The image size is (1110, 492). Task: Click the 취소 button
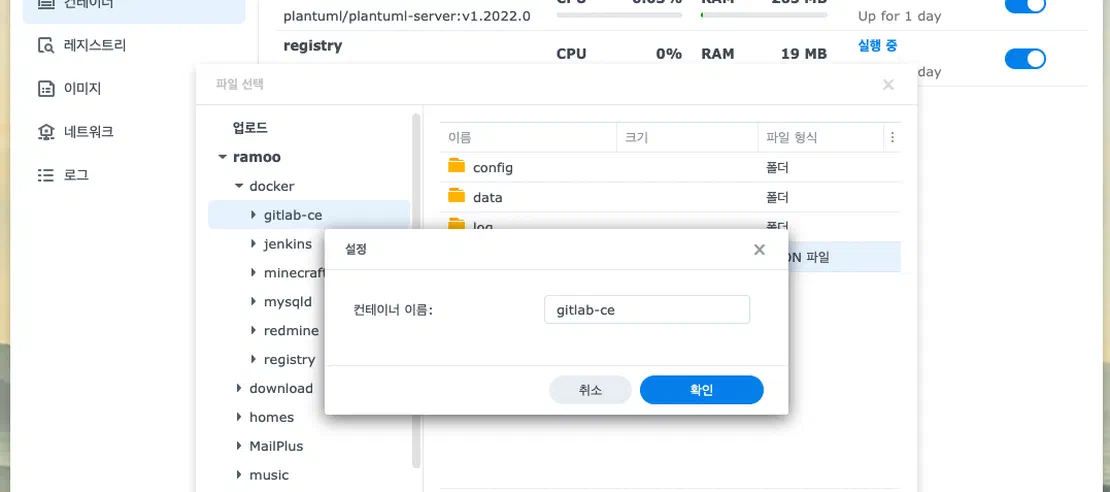tap(590, 390)
